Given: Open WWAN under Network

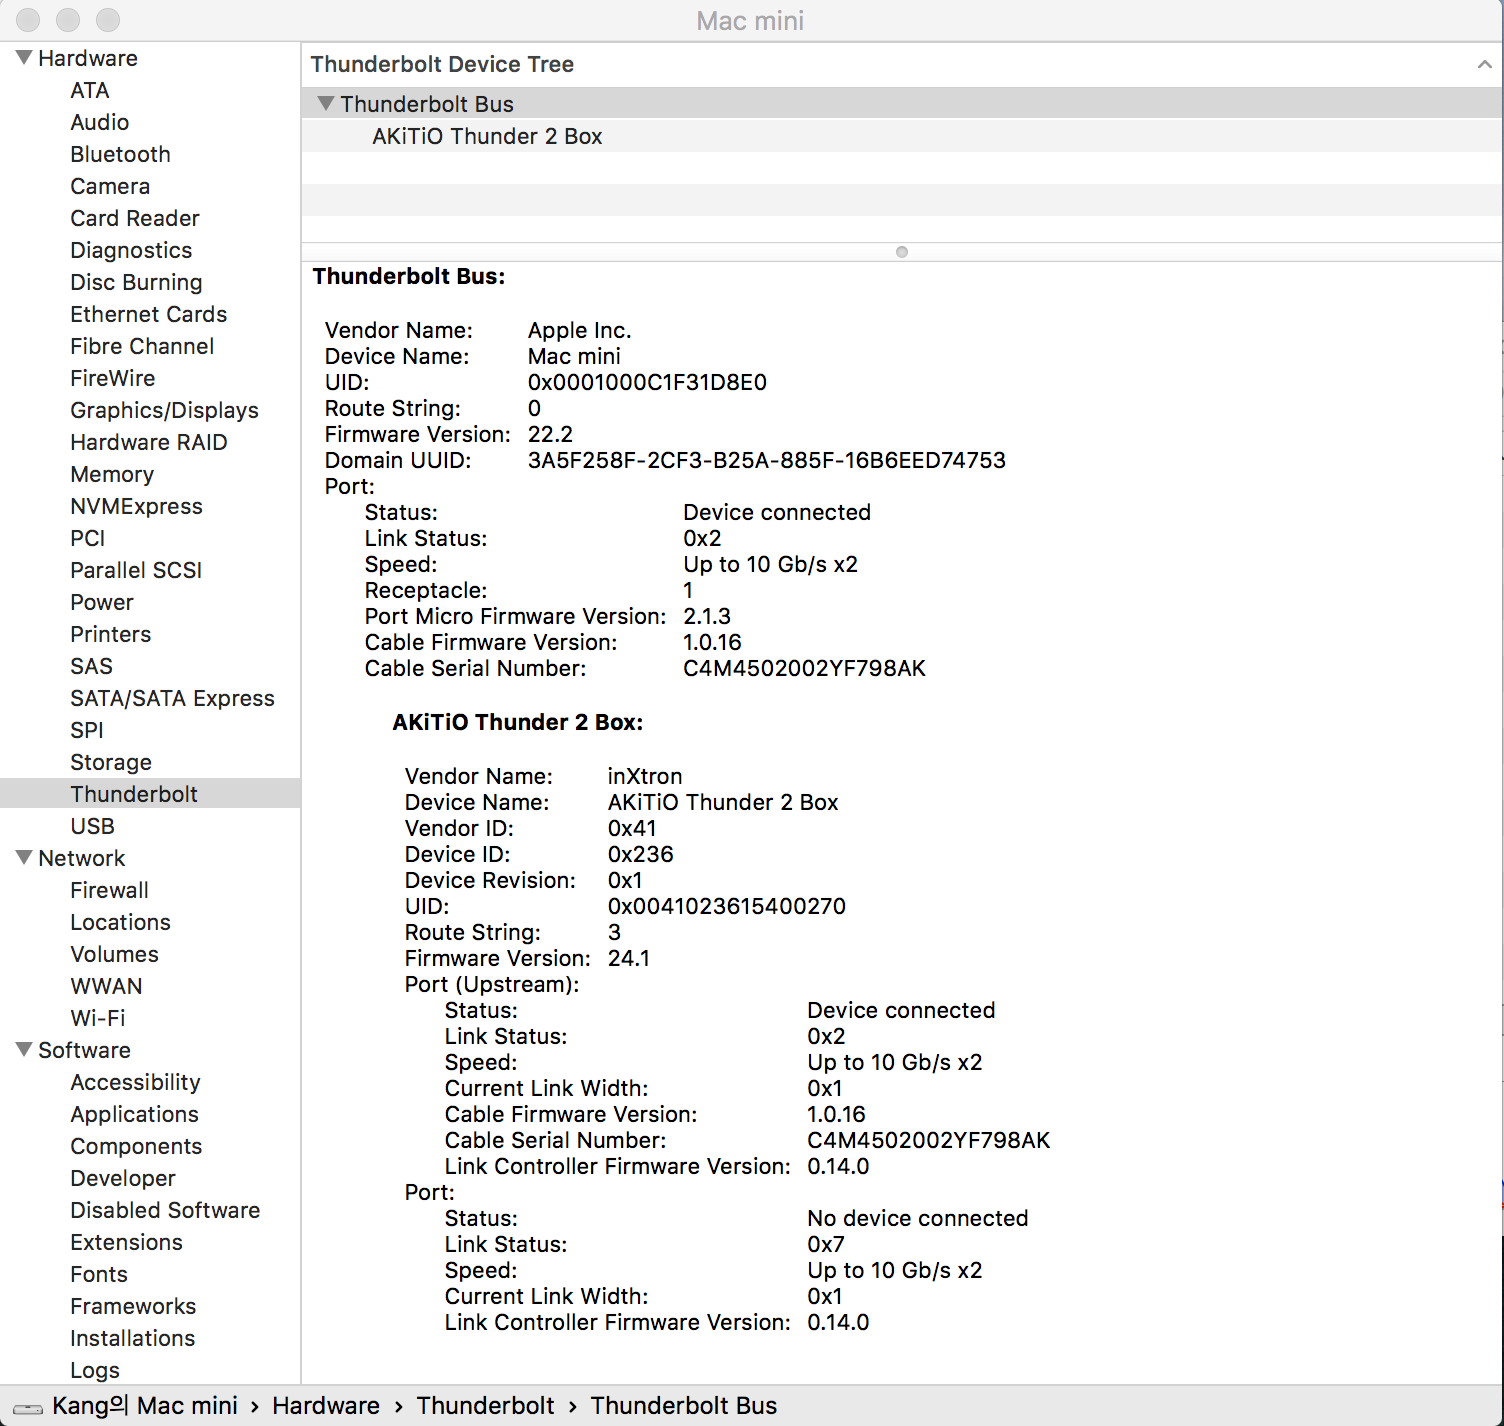Looking at the screenshot, I should 107,986.
